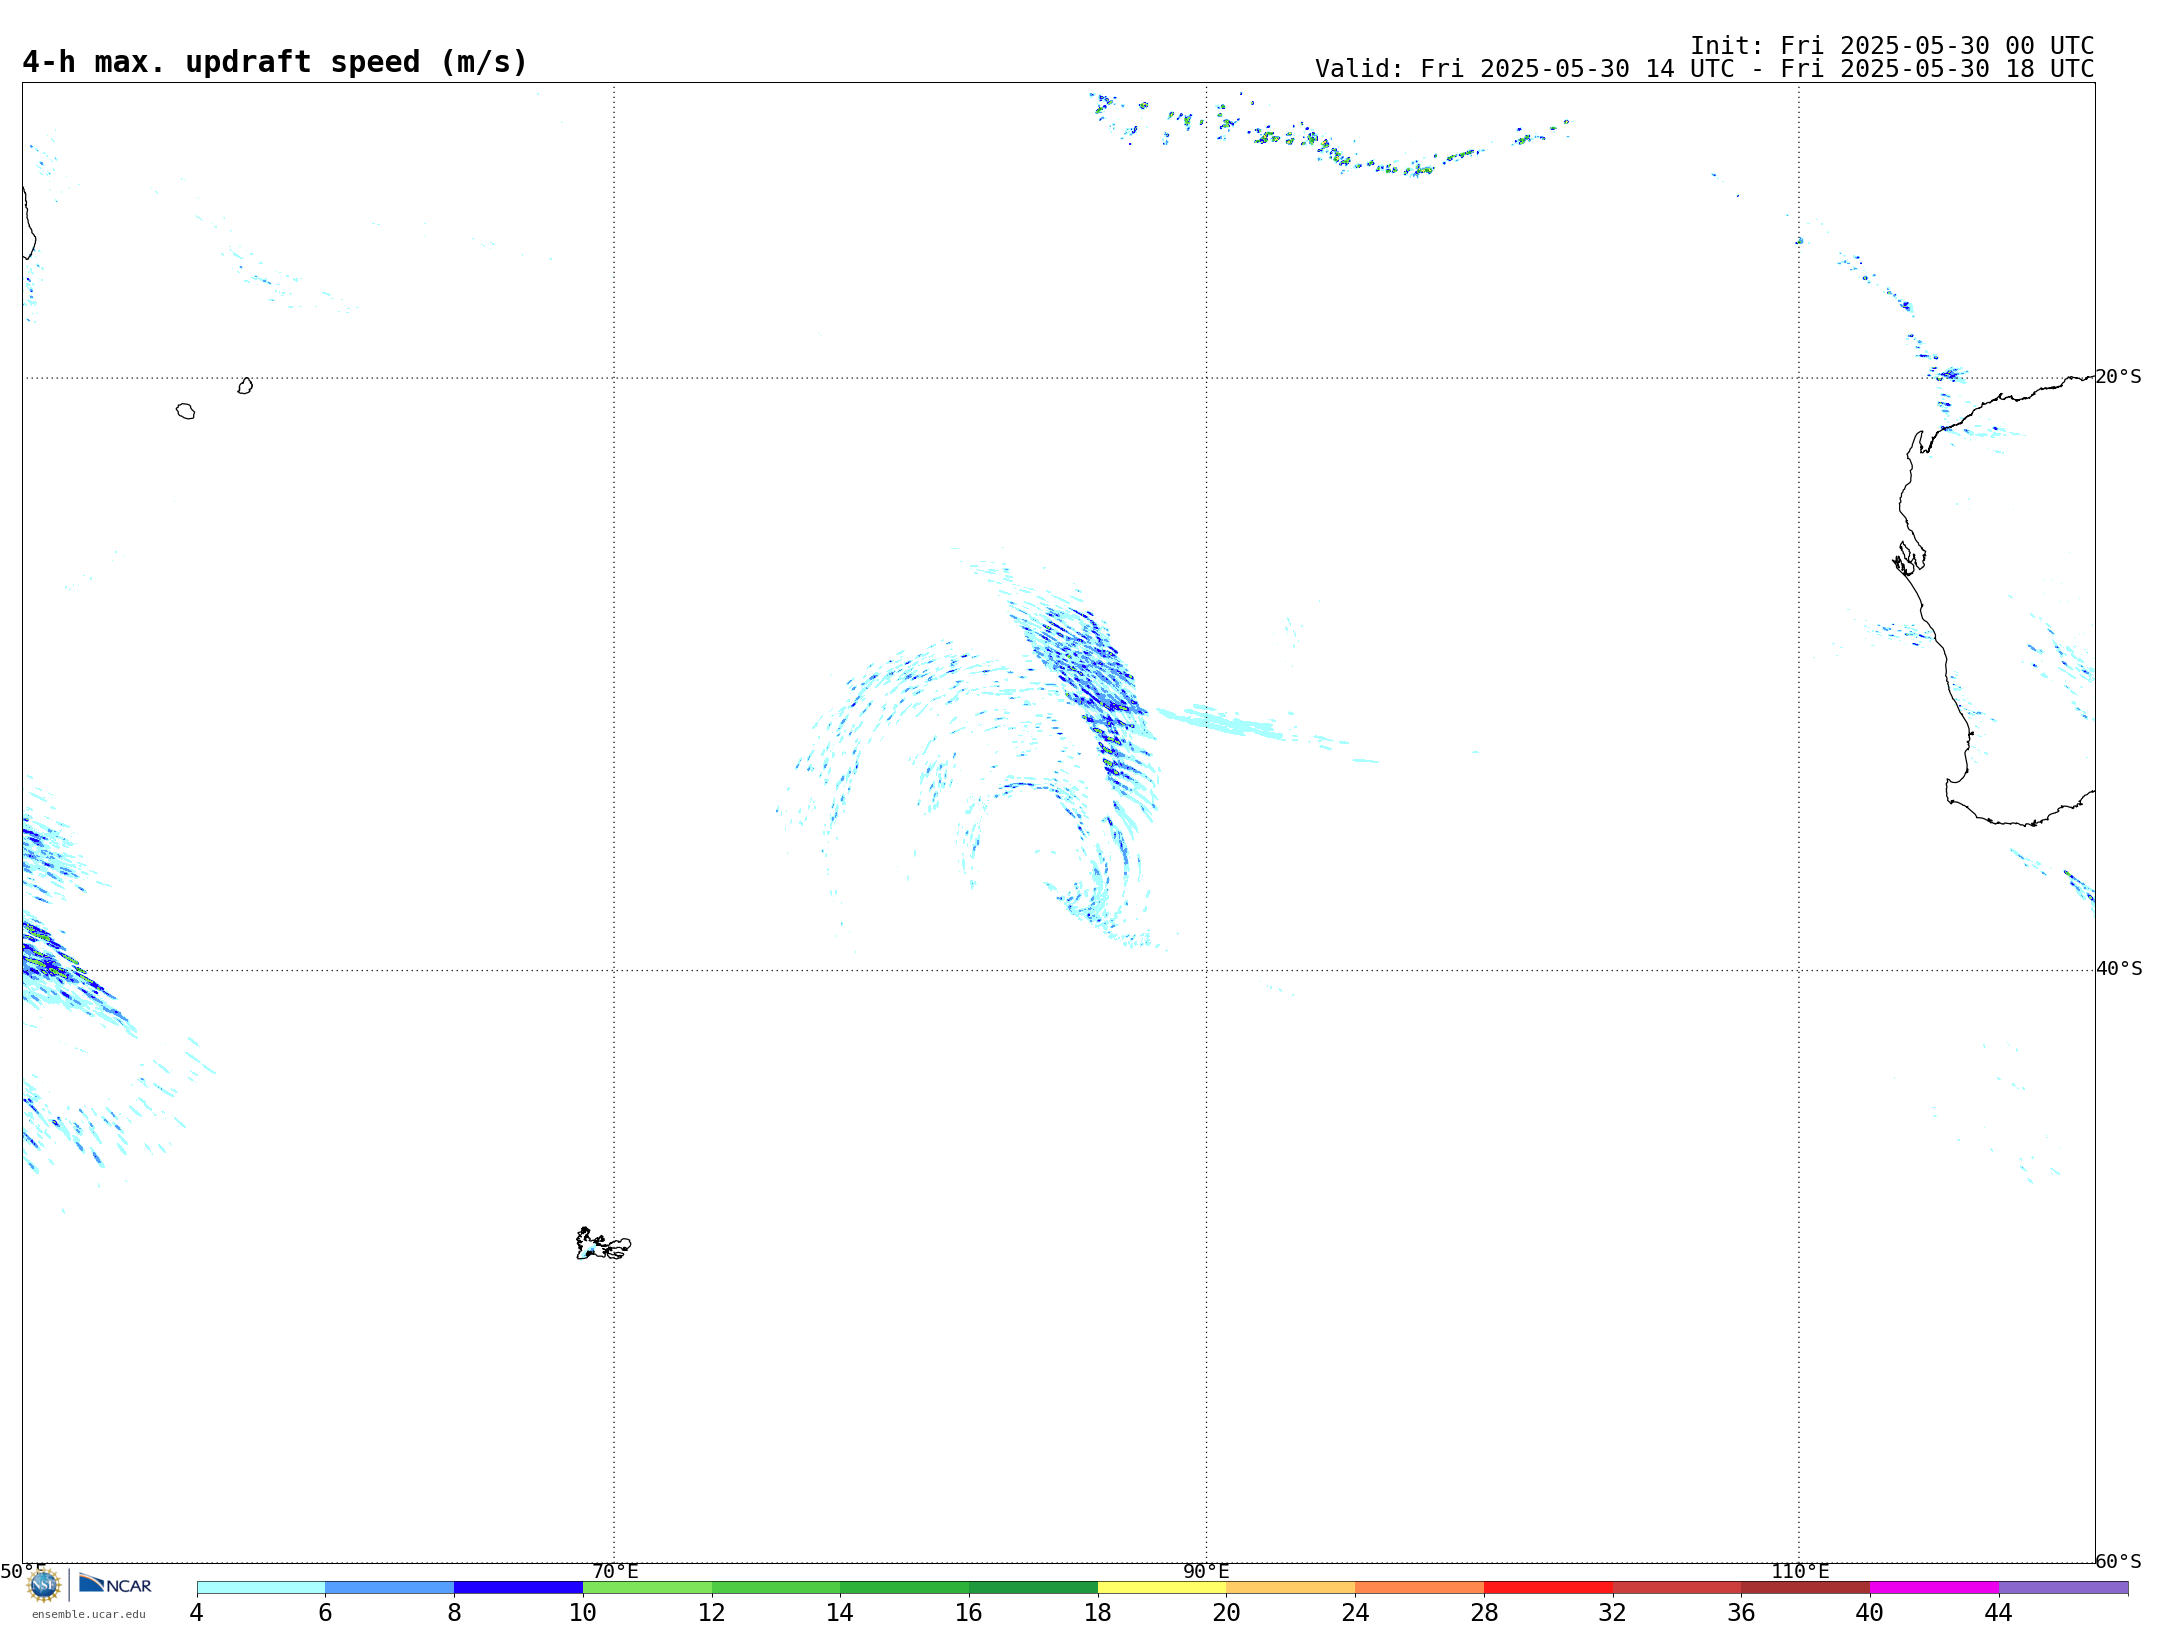This screenshot has height=1626, width=2160.
Task: Click the NCAR logo
Action: point(115,1584)
